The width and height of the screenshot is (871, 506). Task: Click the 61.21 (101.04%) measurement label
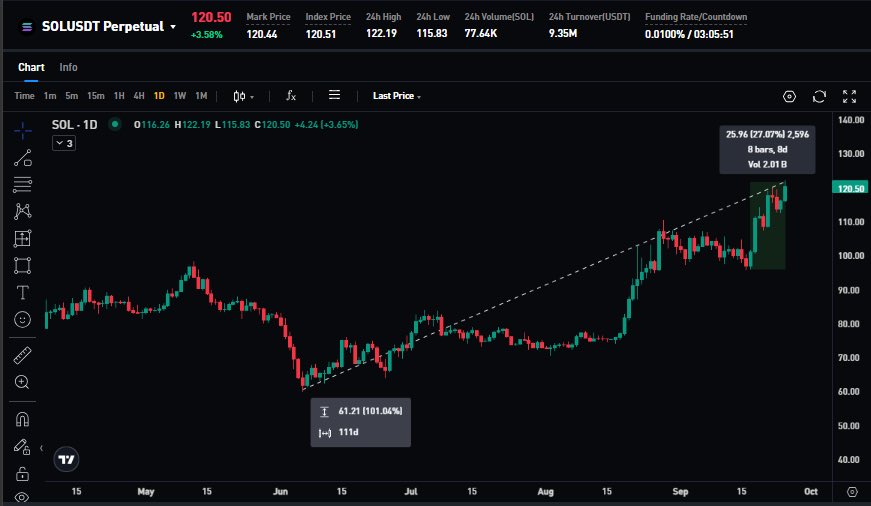370,411
